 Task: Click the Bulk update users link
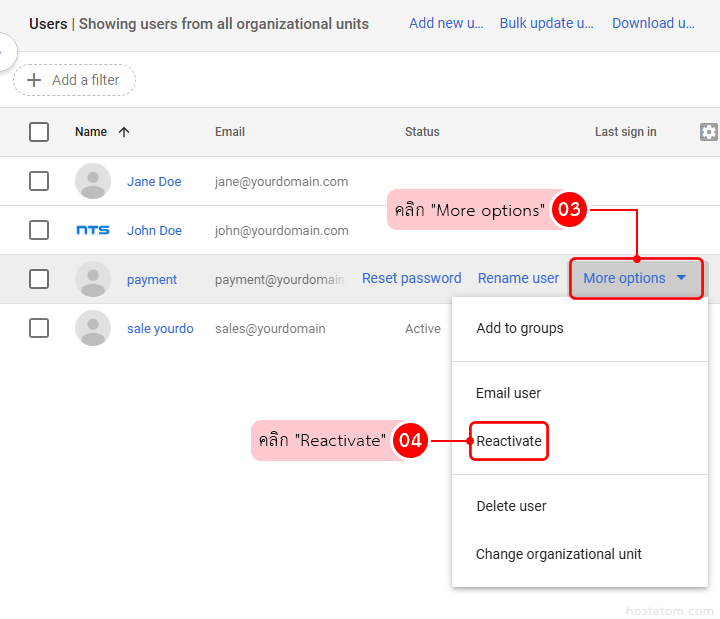pos(546,23)
